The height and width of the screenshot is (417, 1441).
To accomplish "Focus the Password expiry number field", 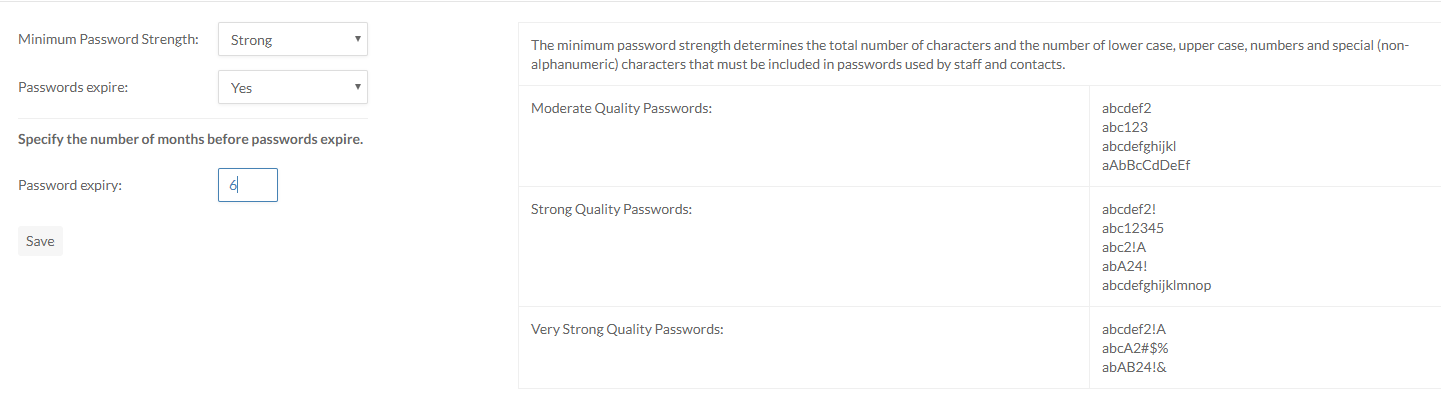I will (247, 185).
